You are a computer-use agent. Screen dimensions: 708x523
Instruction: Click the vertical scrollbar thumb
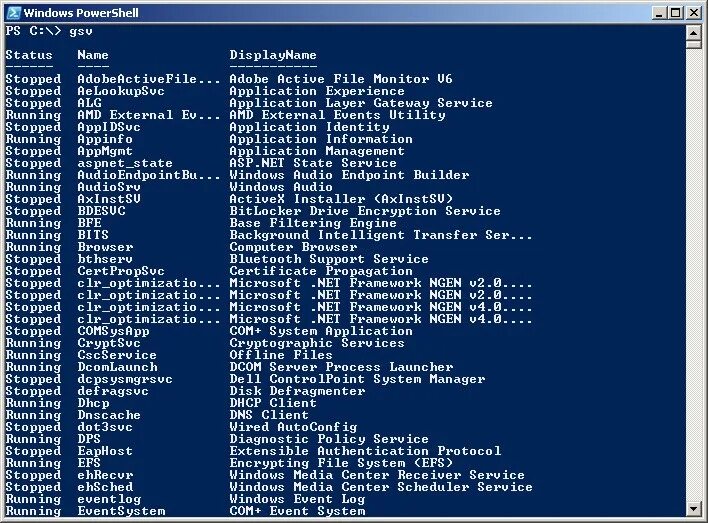click(x=693, y=44)
